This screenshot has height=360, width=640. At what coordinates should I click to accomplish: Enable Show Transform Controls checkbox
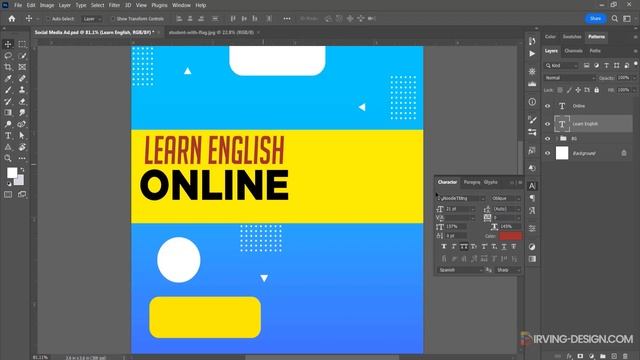click(x=113, y=19)
